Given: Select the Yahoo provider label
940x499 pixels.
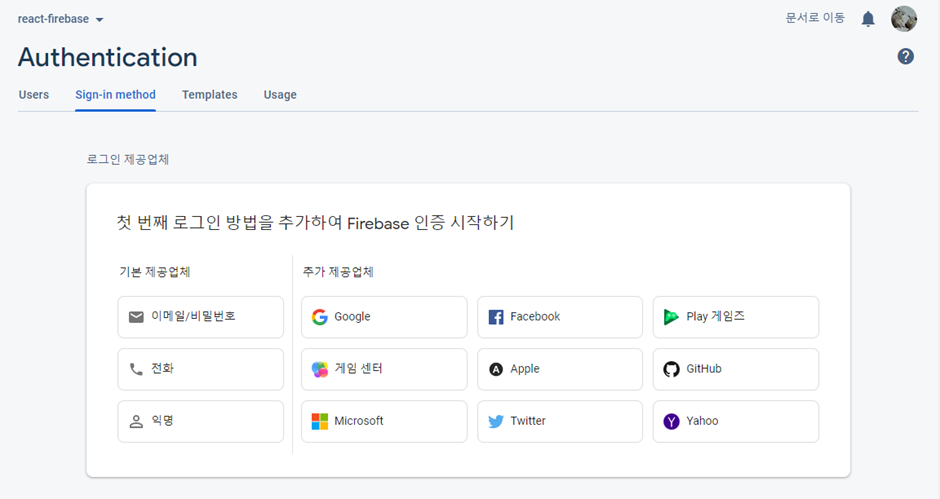Looking at the screenshot, I should click(x=702, y=421).
